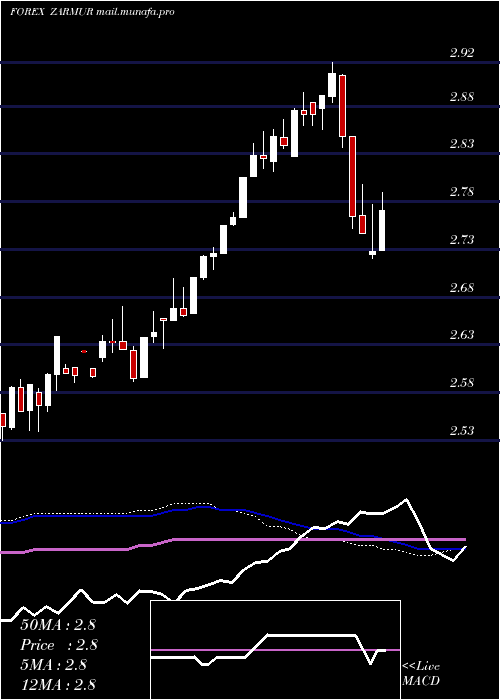Viewport: 500px width, 700px height.
Task: Click the 2.63 price axis label
Action: click(462, 334)
